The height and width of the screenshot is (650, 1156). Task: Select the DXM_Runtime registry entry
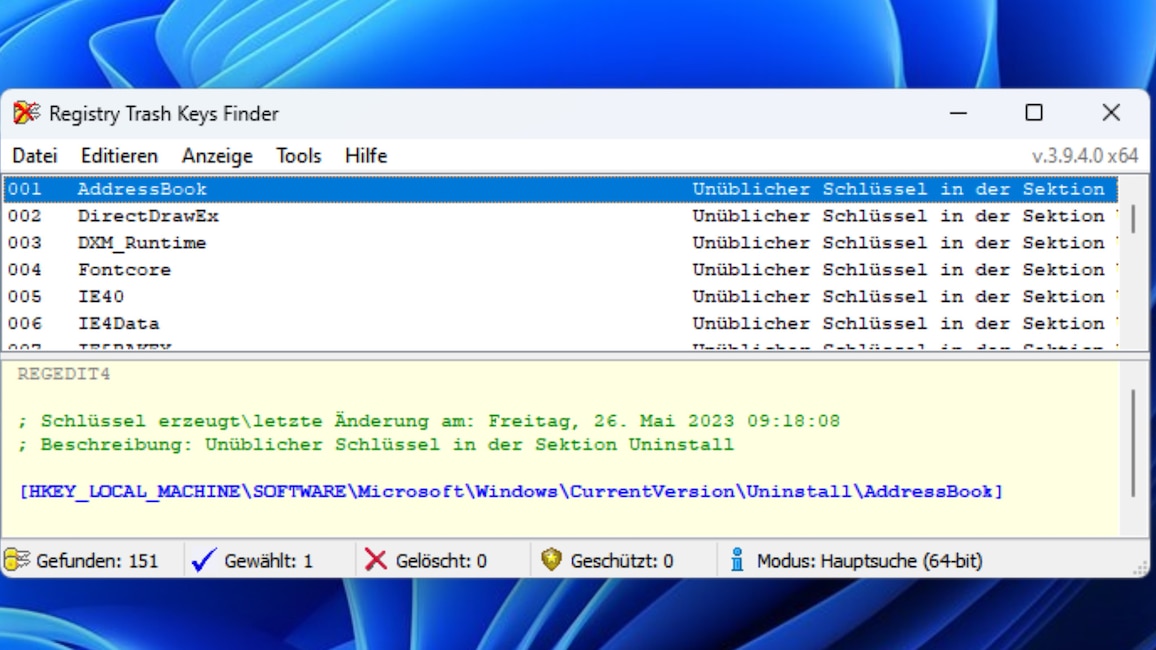point(142,243)
